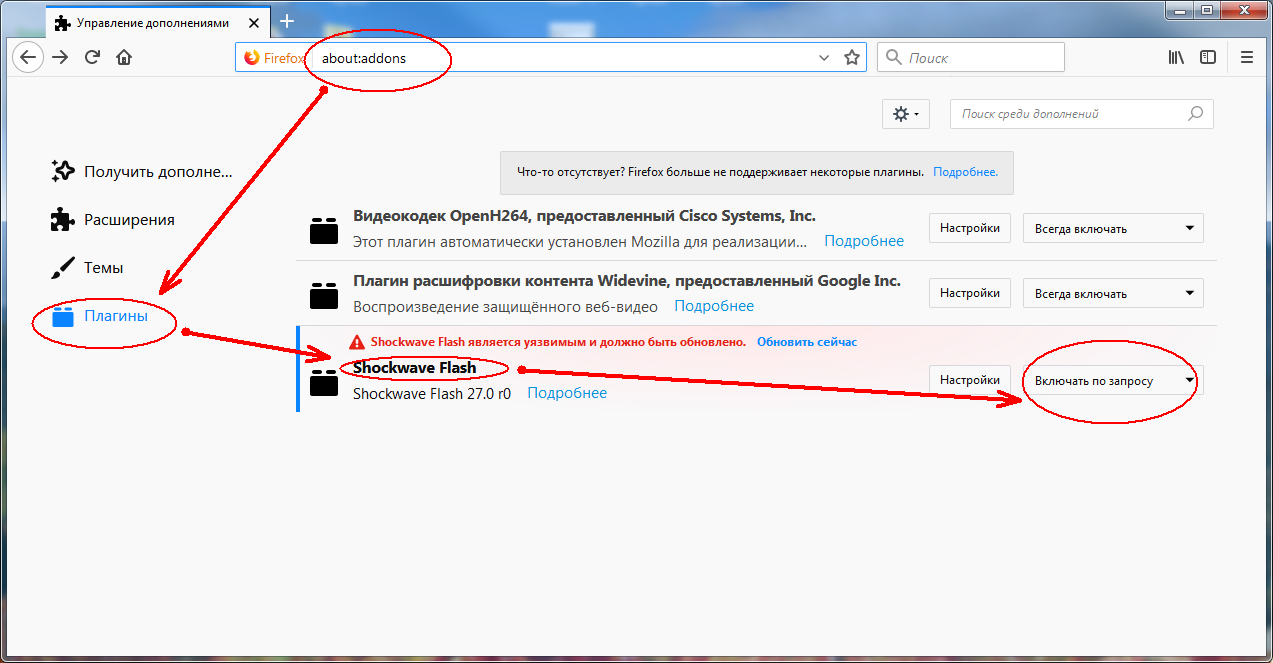Select 'Темы' in the sidebar
This screenshot has height=663, width=1273.
(x=103, y=268)
